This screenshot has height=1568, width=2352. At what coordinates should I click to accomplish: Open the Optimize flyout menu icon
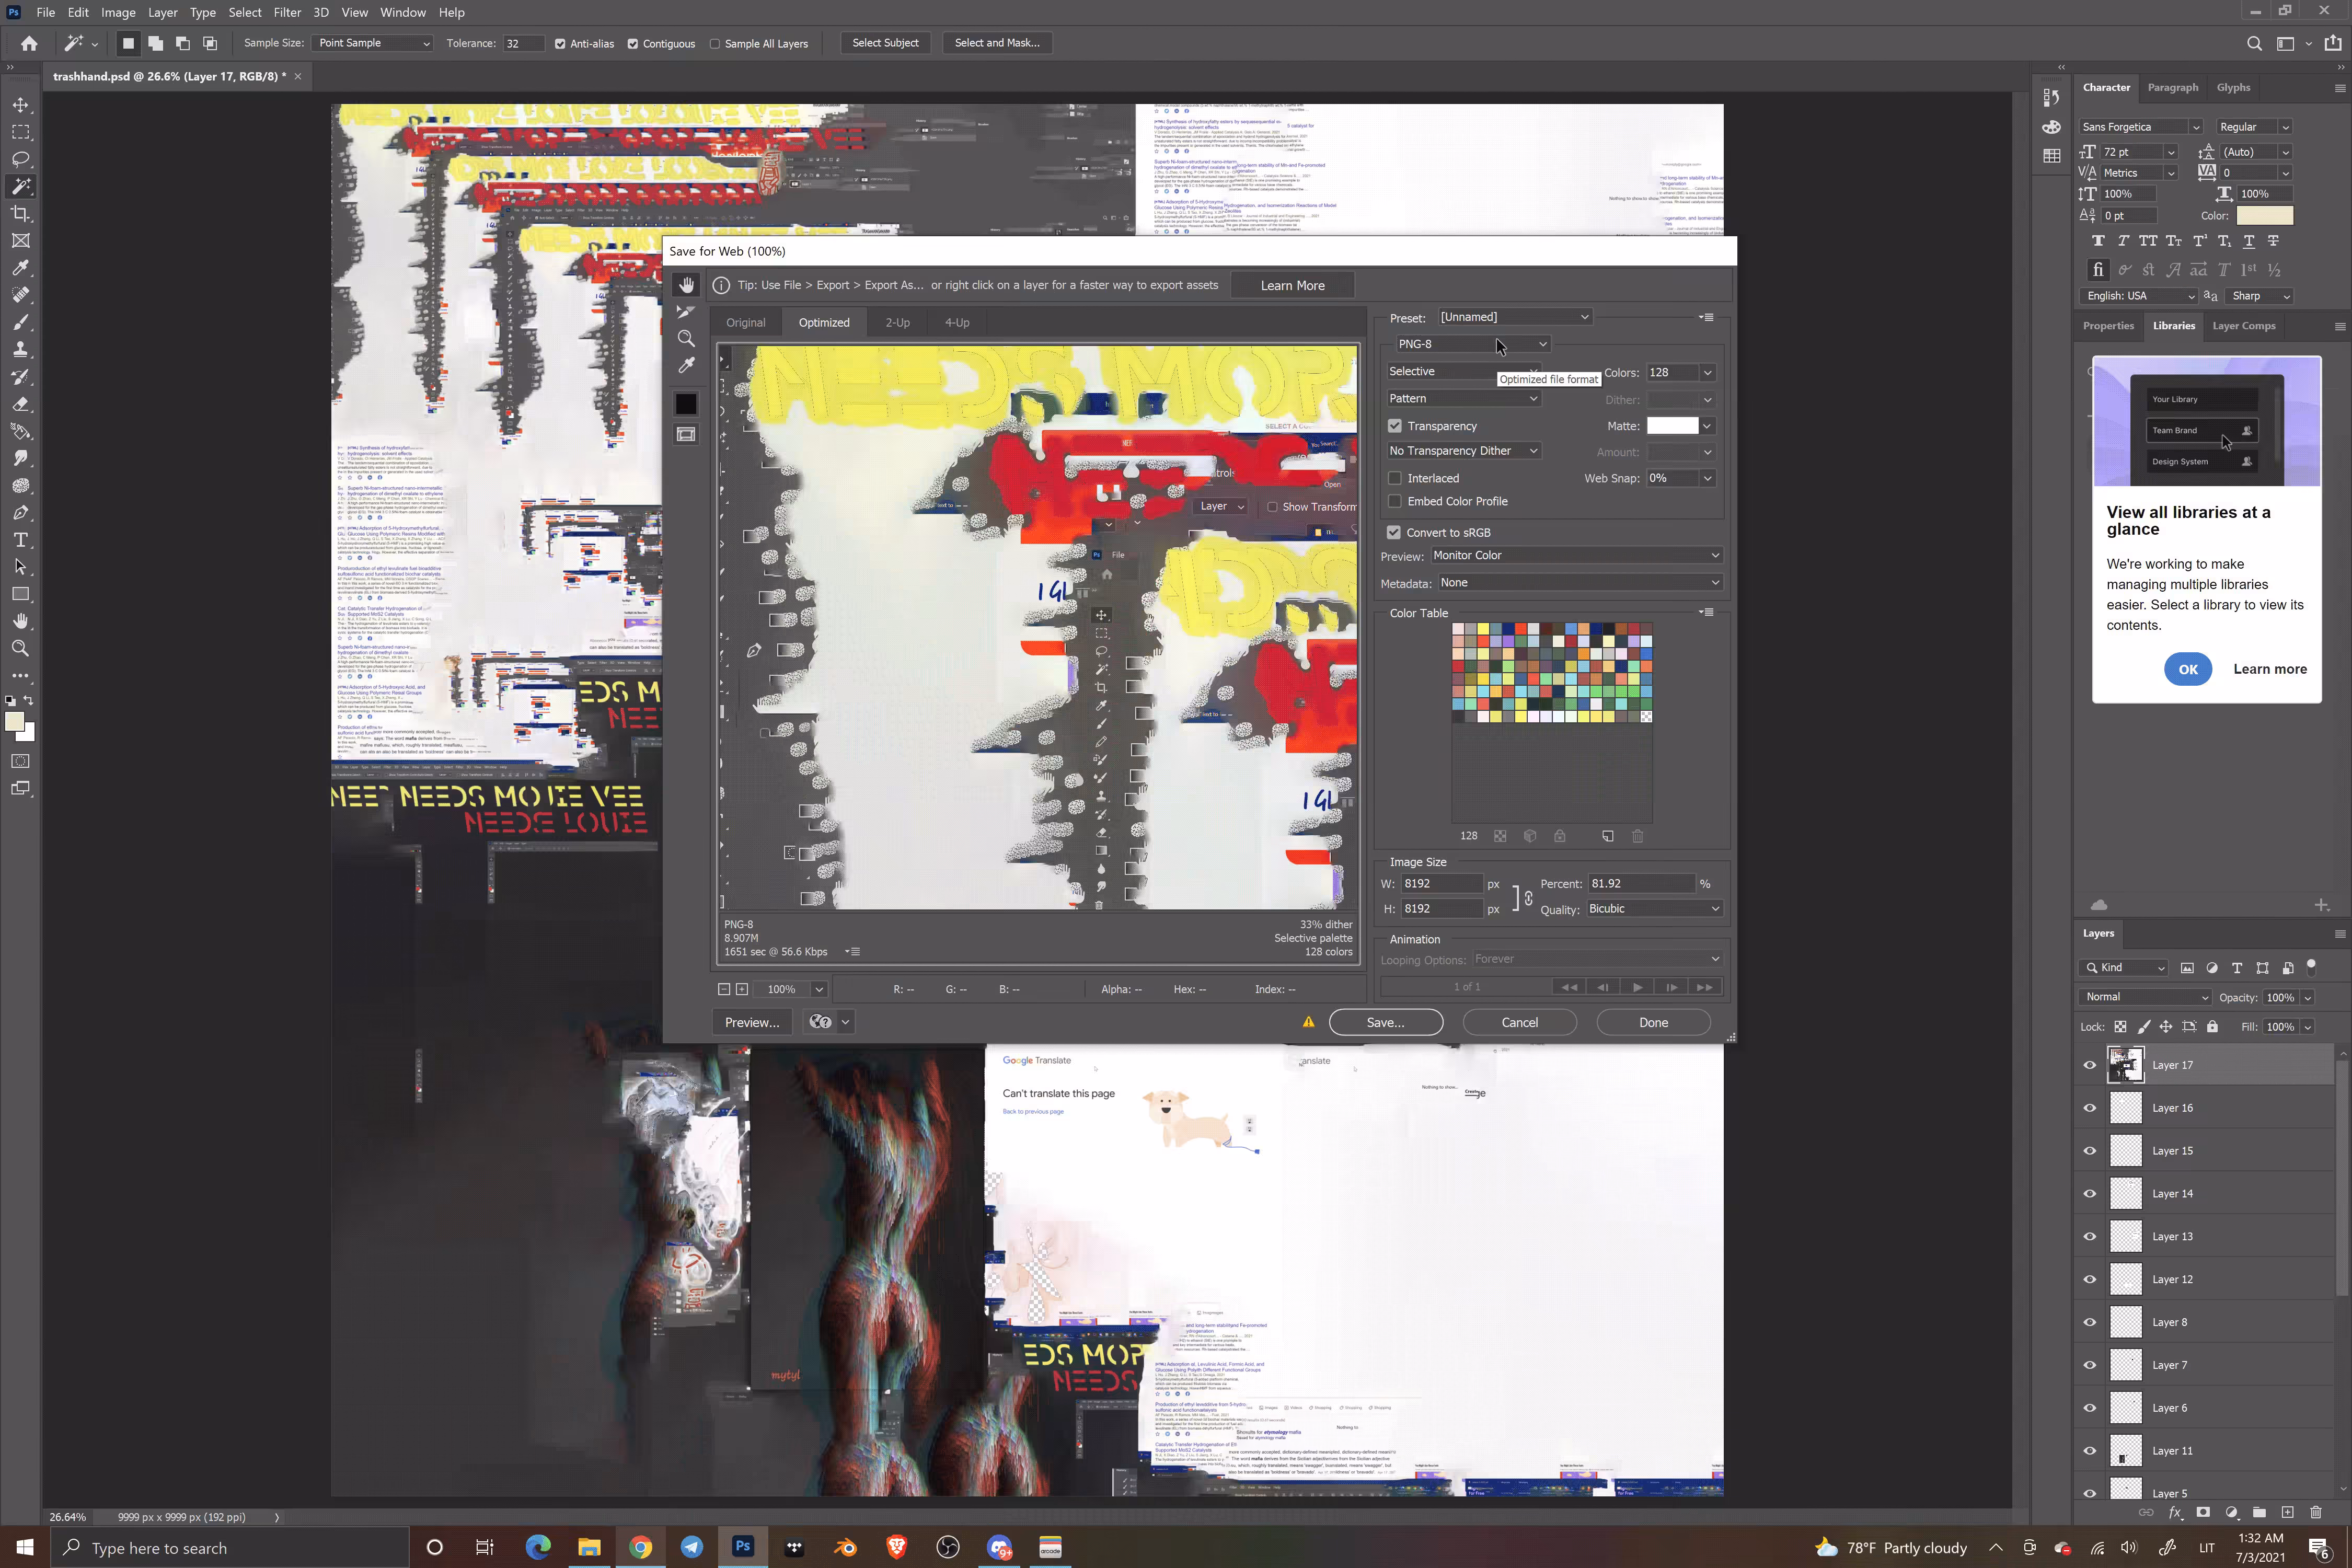click(1707, 317)
